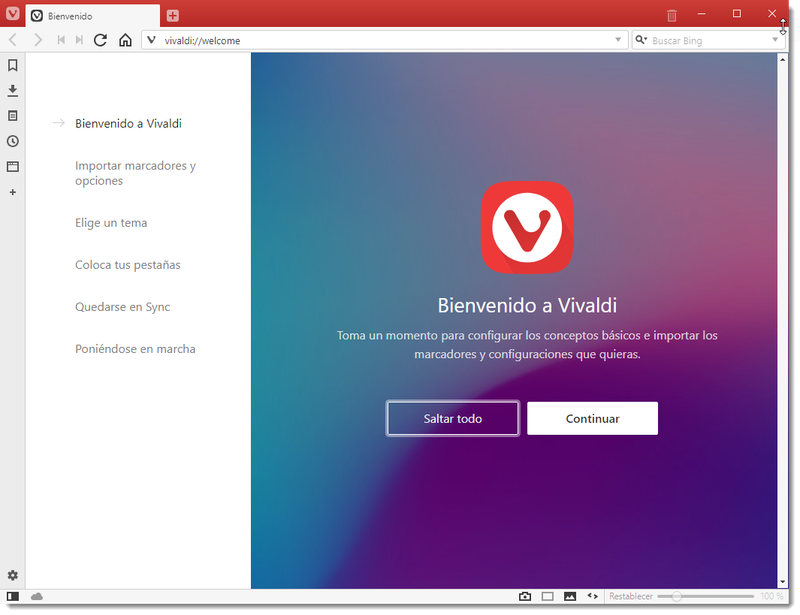Click the Continuar button
This screenshot has height=615, width=800.
pos(592,418)
